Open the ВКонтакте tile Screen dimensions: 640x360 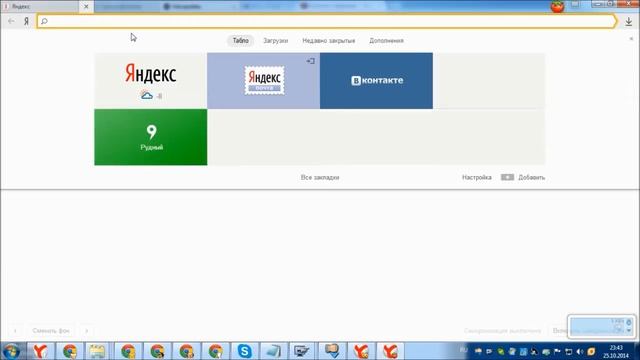376,81
